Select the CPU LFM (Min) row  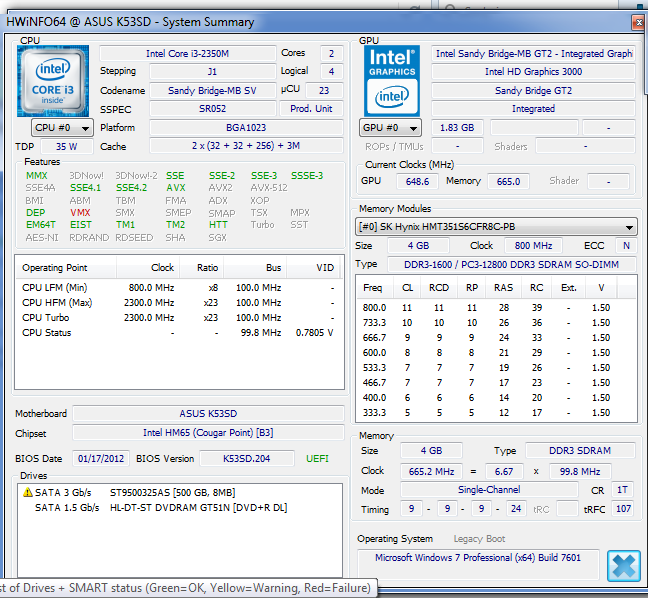[x=179, y=288]
